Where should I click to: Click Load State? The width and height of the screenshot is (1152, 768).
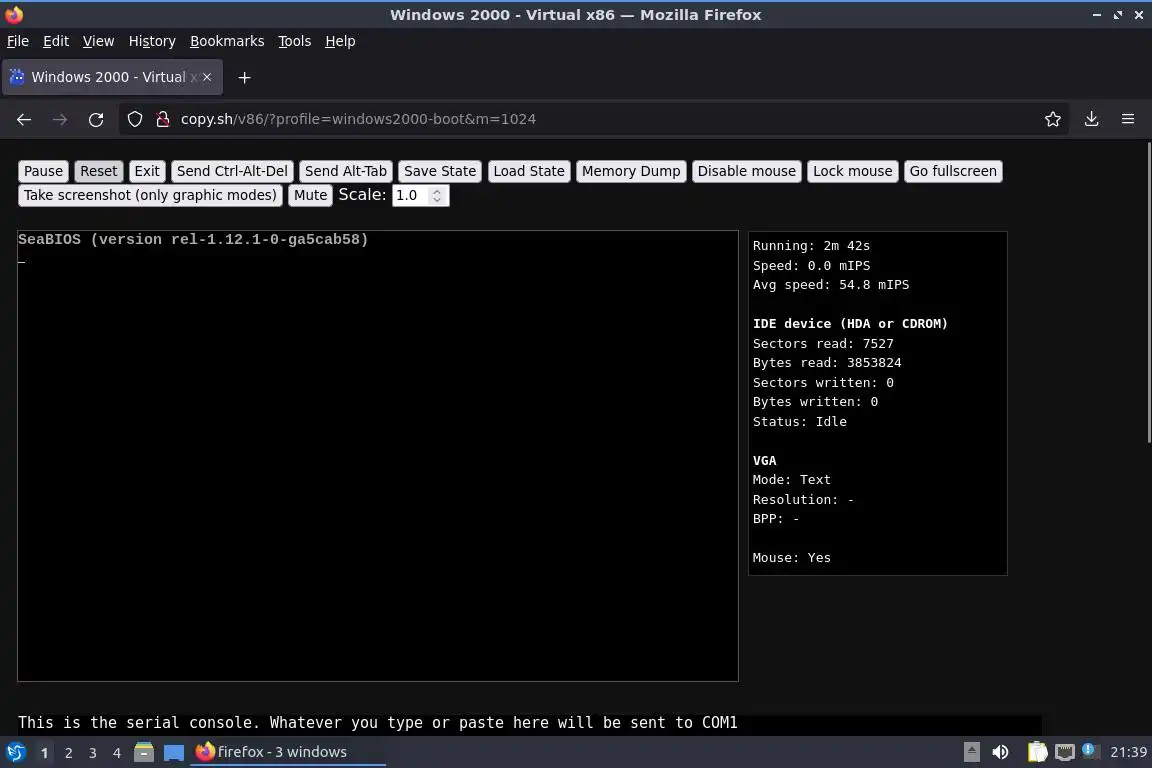coord(529,171)
